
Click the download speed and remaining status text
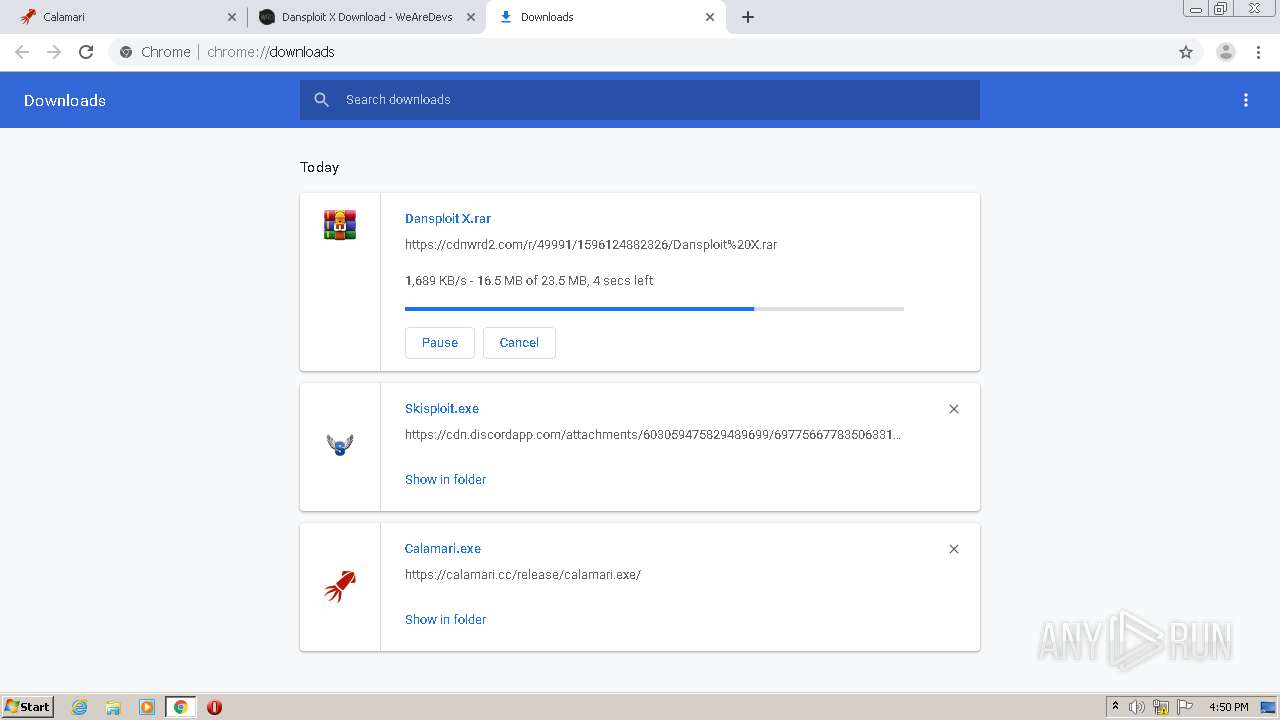(x=529, y=281)
